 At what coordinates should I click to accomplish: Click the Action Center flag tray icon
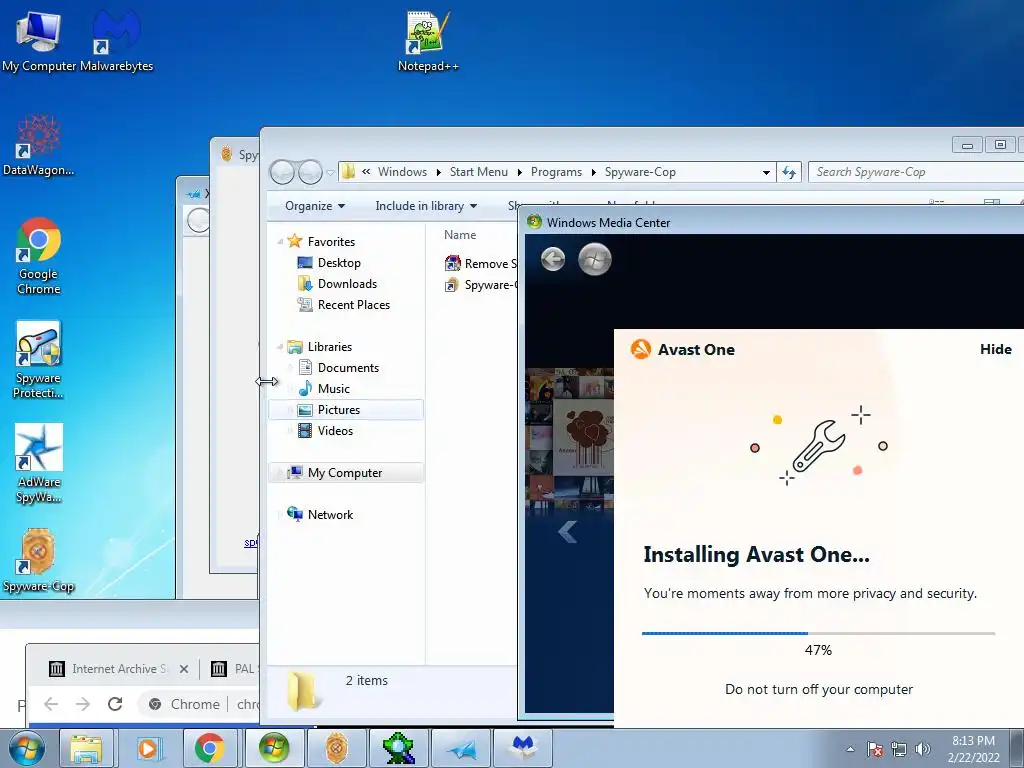pyautogui.click(x=875, y=749)
